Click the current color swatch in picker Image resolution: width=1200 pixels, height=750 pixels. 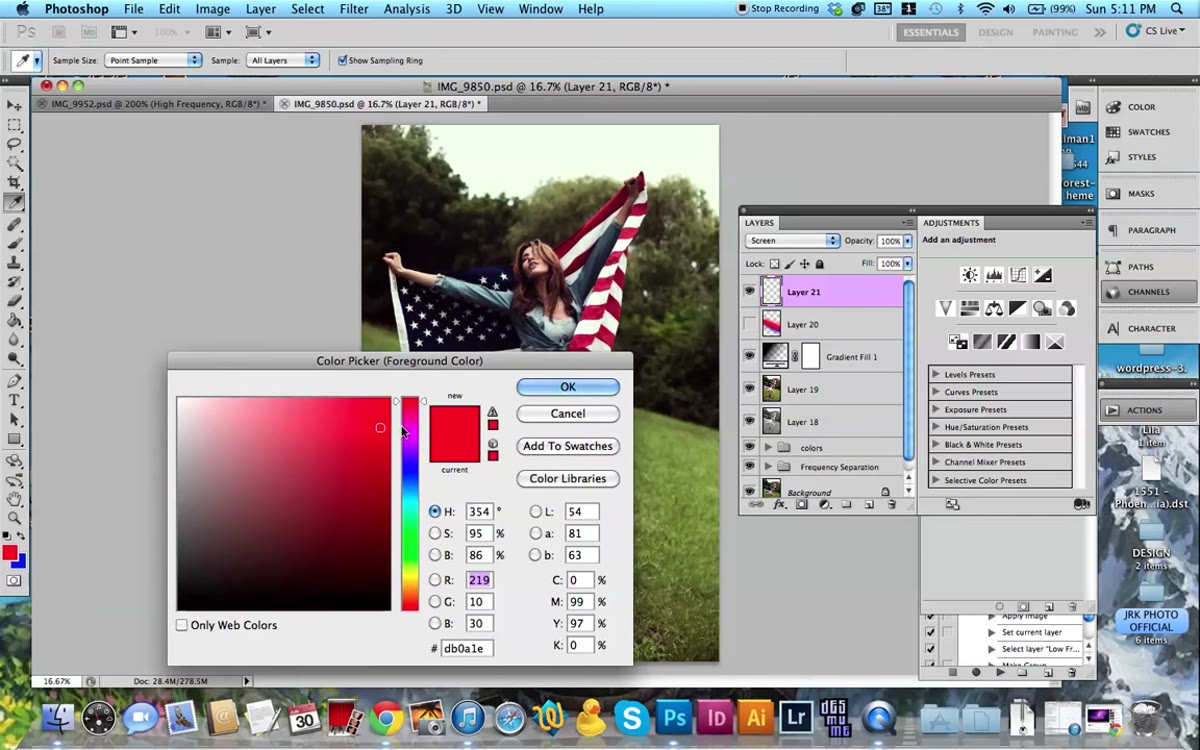[455, 448]
